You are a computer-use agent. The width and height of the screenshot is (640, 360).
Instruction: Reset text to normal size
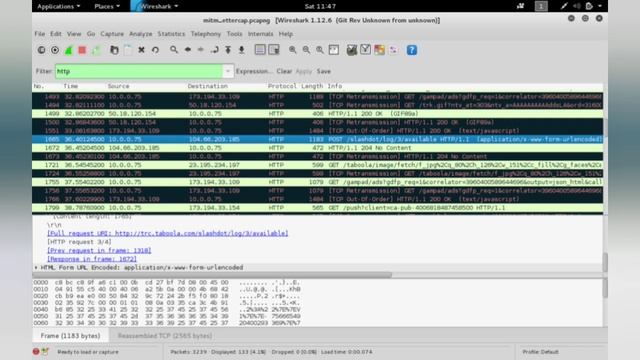click(320, 50)
